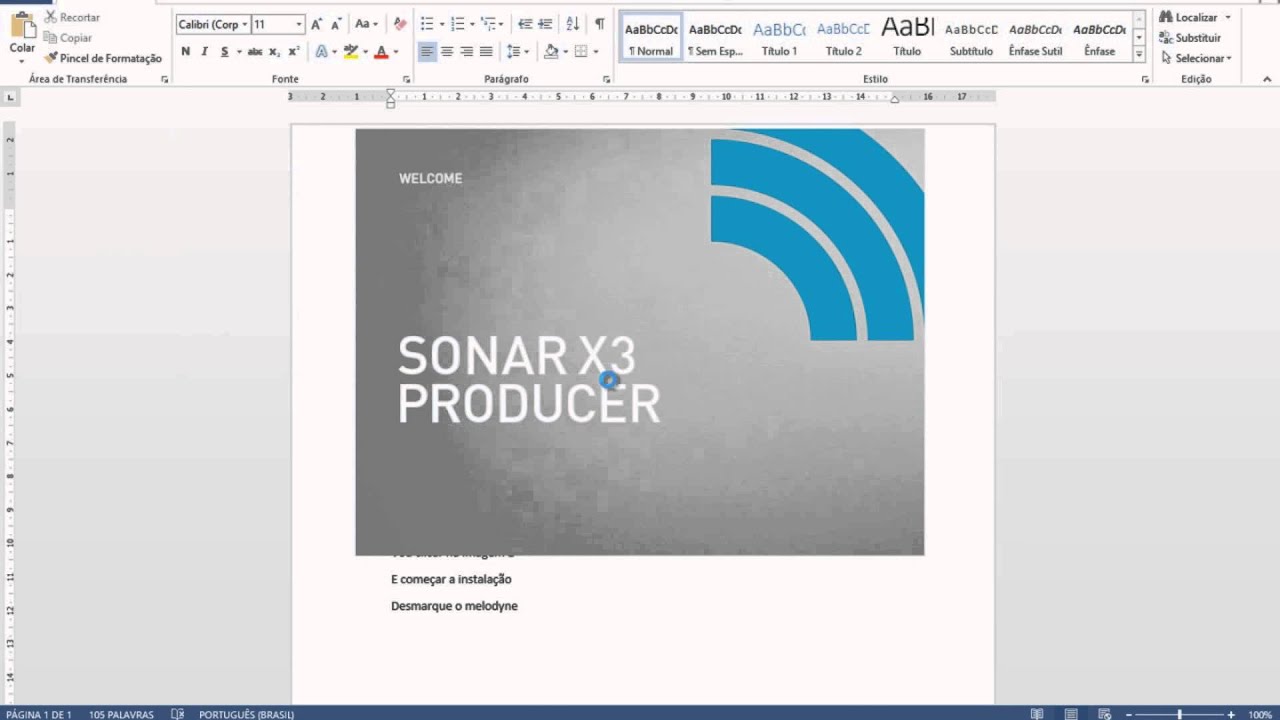Open Parágrafo dialog launcher
This screenshot has height=720, width=1280.
click(607, 79)
